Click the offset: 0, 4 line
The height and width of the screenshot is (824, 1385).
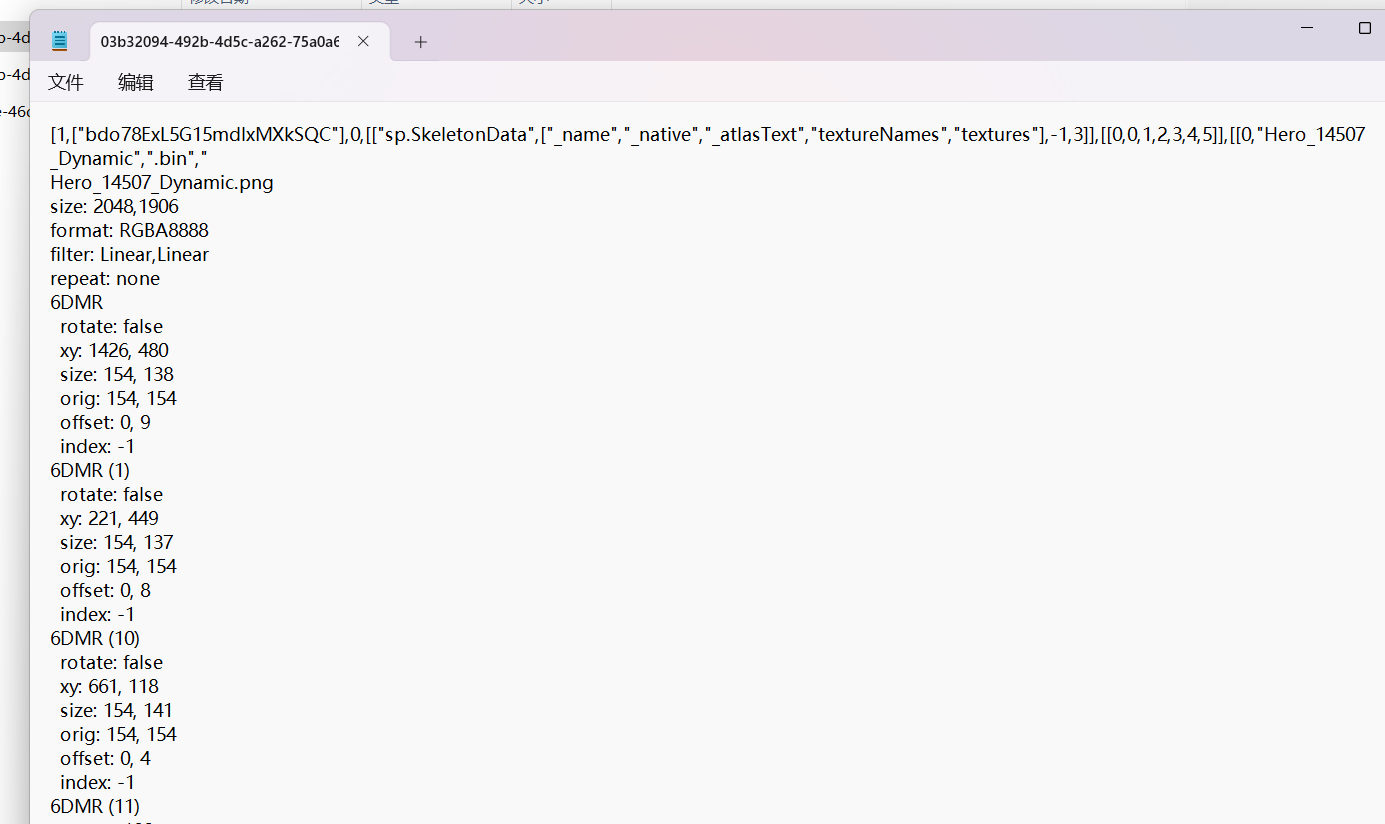tap(105, 758)
